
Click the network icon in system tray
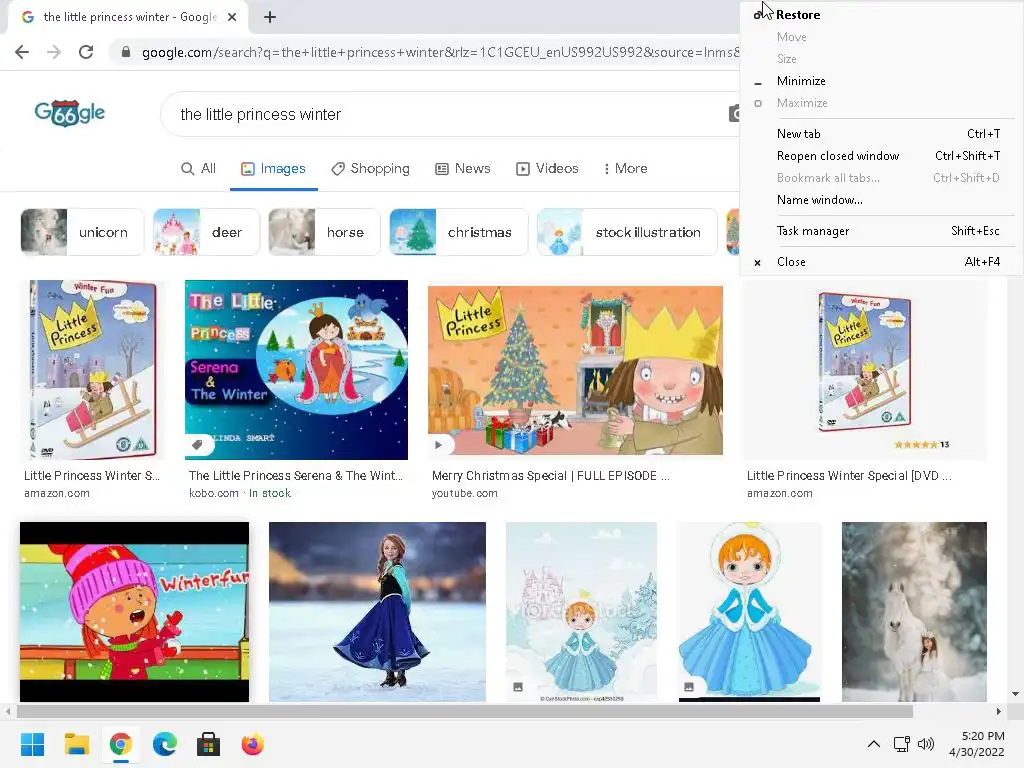tap(902, 744)
